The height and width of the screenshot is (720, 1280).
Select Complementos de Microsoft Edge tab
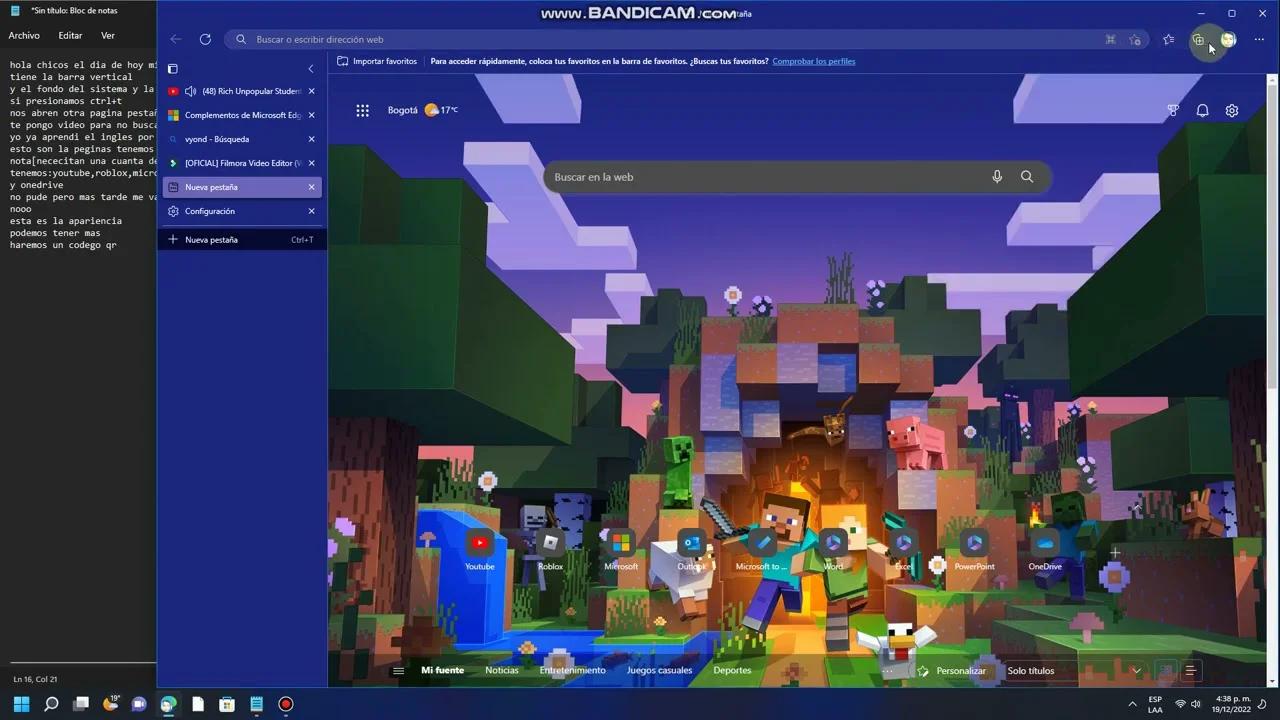[242, 115]
